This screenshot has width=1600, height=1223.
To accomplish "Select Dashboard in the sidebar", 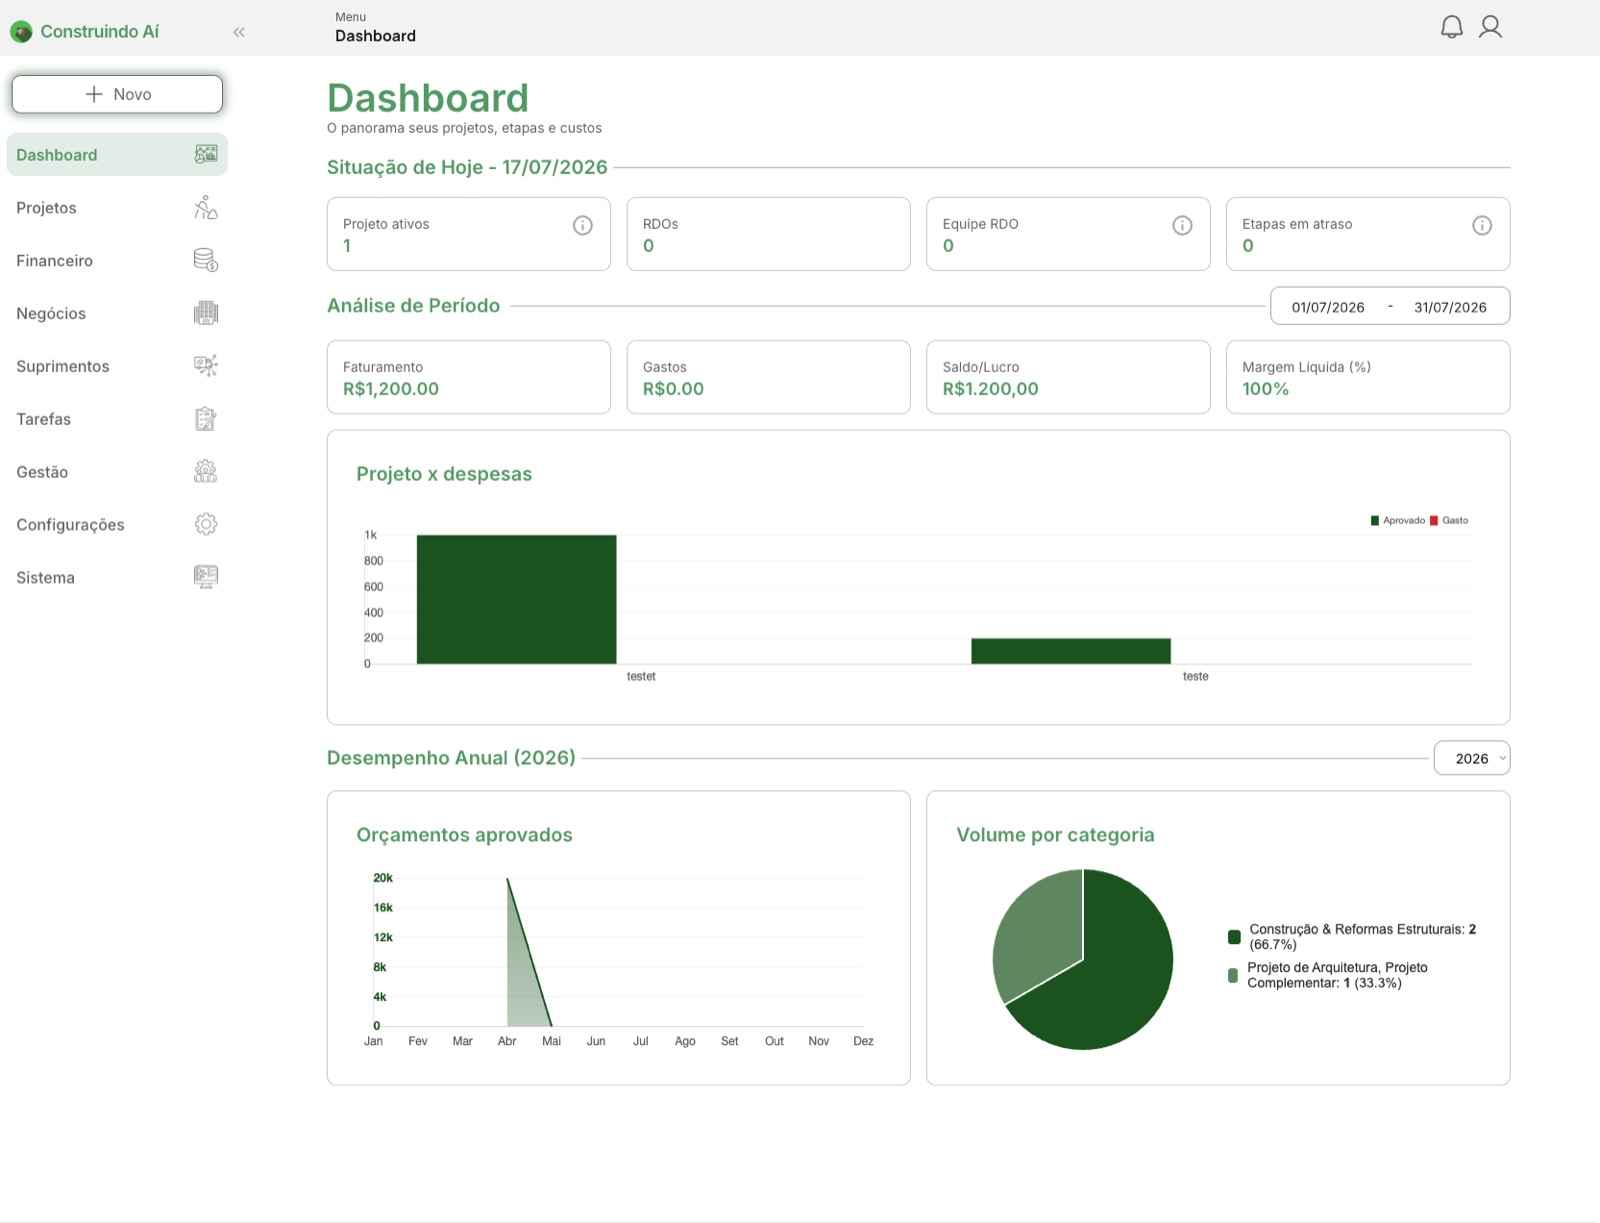I will click(x=117, y=155).
